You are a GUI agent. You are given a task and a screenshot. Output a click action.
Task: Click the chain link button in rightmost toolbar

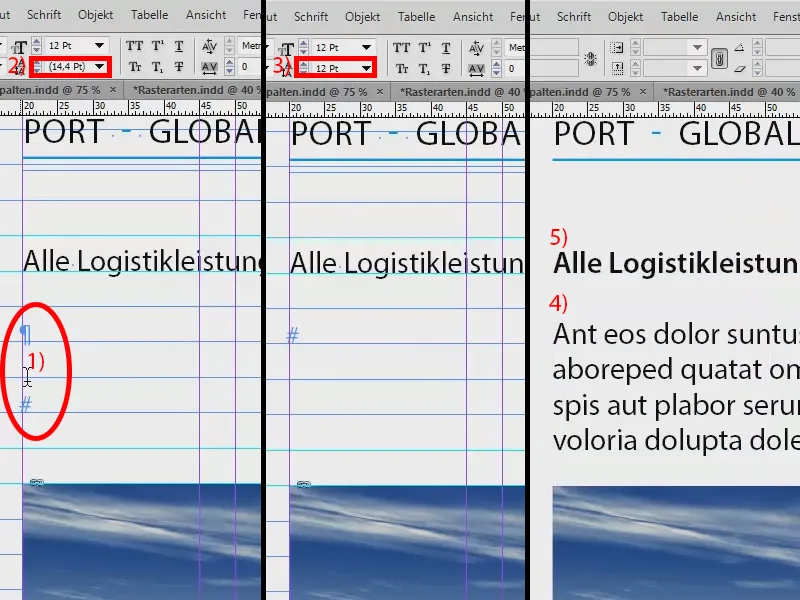[x=719, y=60]
